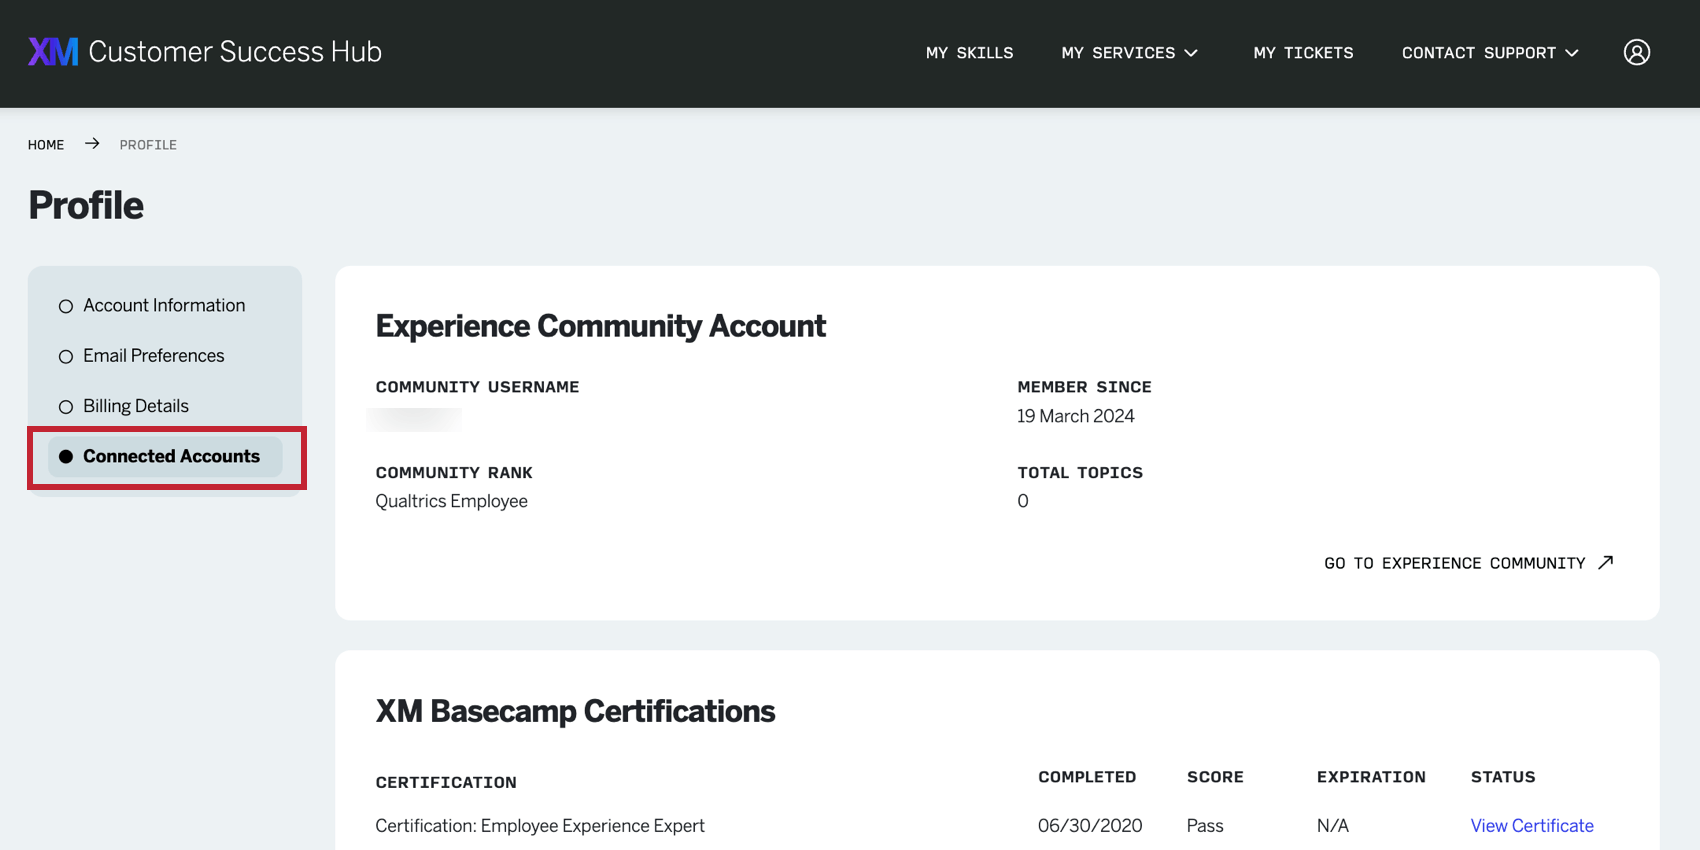This screenshot has width=1700, height=850.
Task: Open the View Certificate link
Action: [x=1531, y=826]
